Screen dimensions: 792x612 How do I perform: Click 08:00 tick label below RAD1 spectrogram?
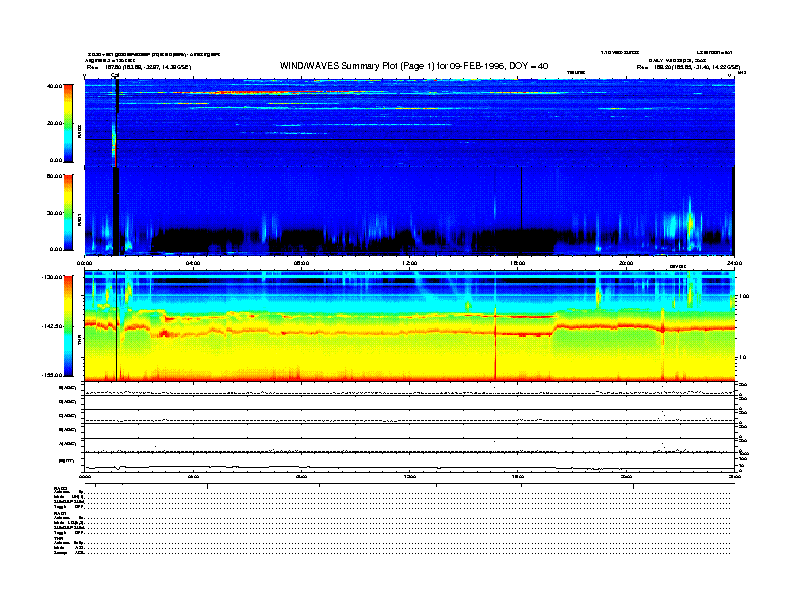pos(301,263)
